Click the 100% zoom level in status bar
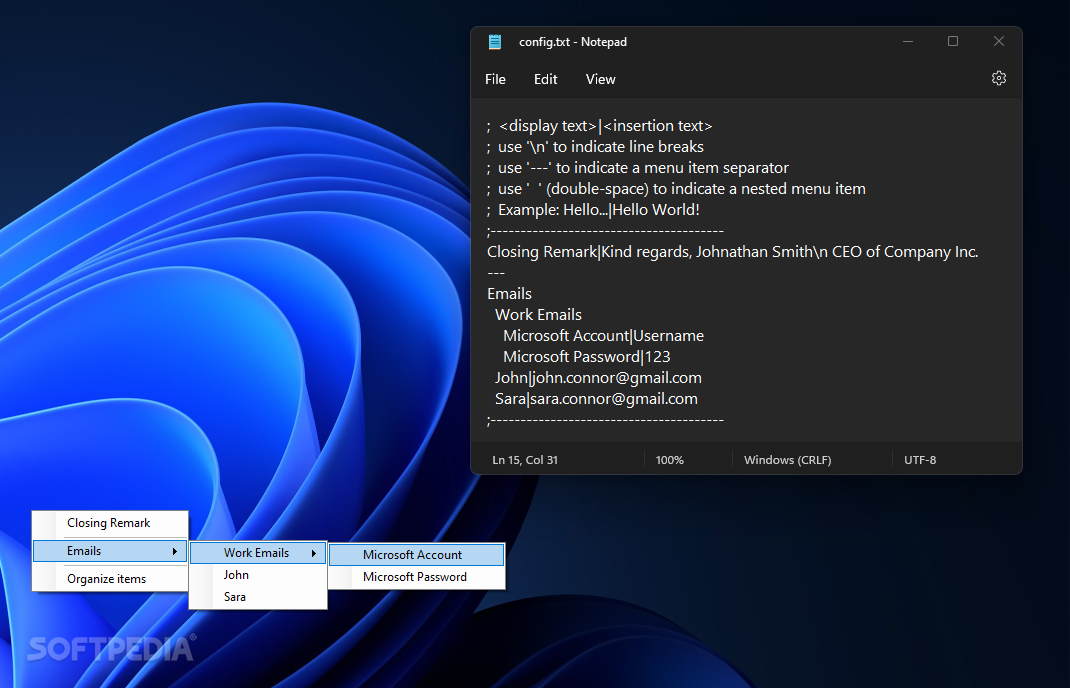The width and height of the screenshot is (1070, 688). [669, 460]
